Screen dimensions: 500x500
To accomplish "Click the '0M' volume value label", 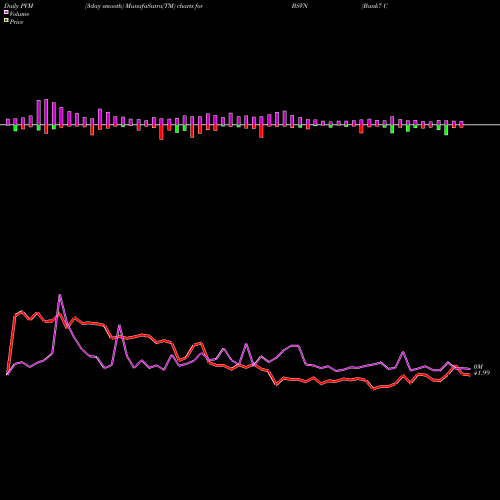I will [478, 367].
